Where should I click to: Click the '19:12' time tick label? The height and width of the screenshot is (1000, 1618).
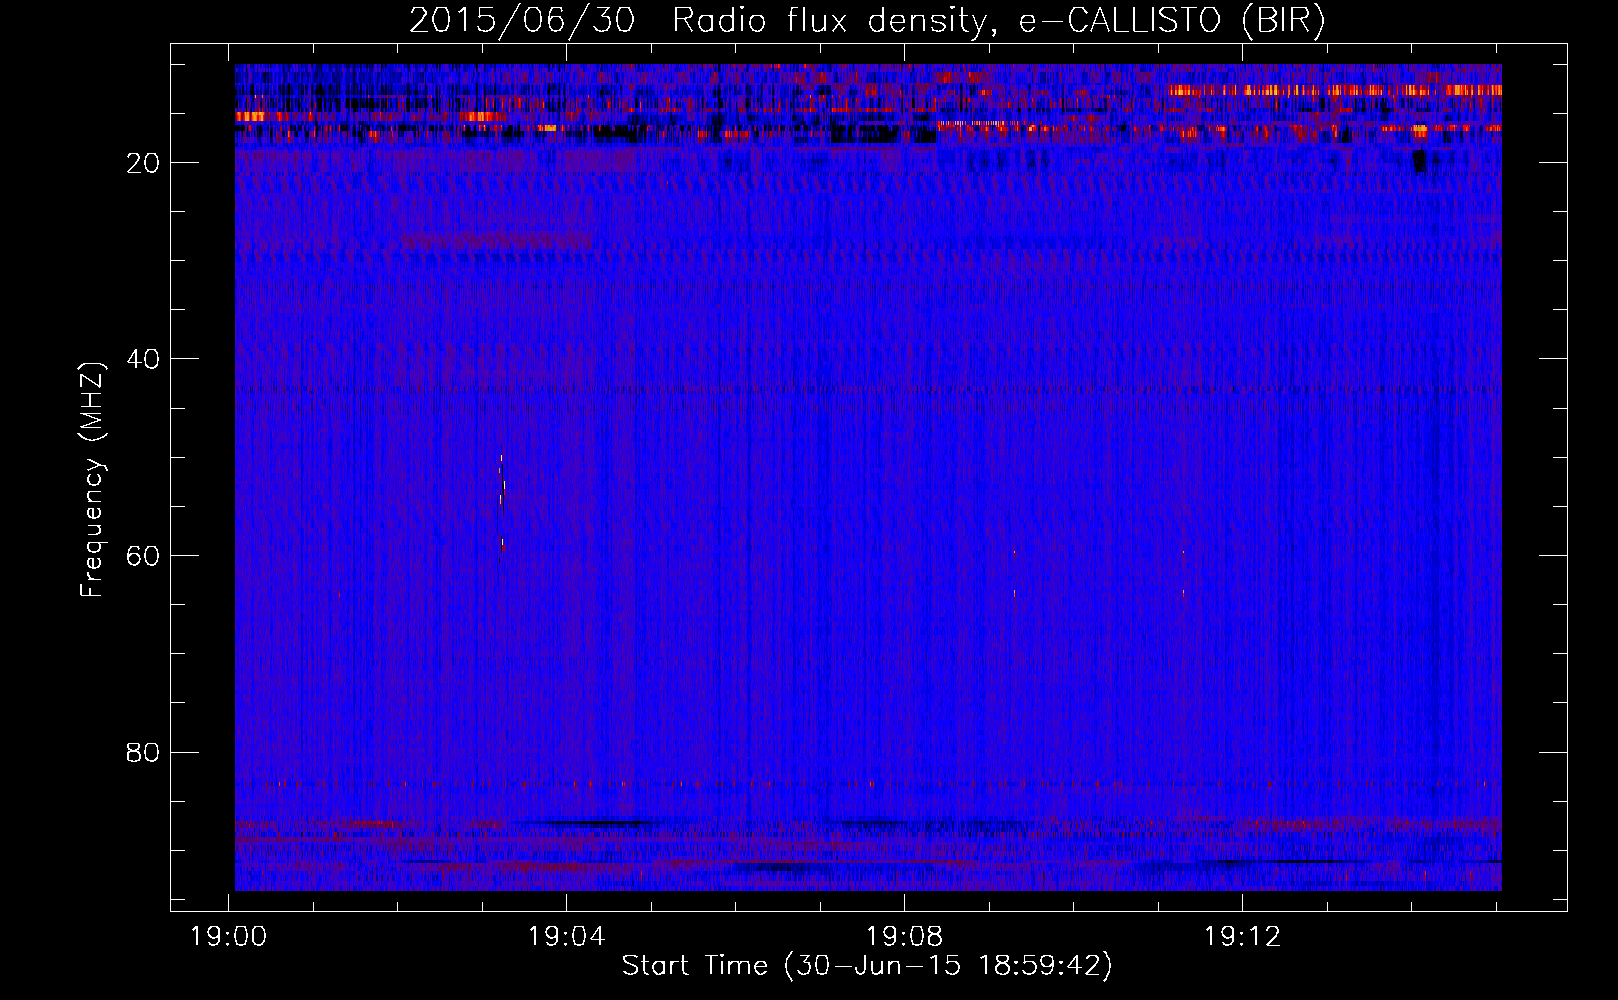click(1242, 937)
